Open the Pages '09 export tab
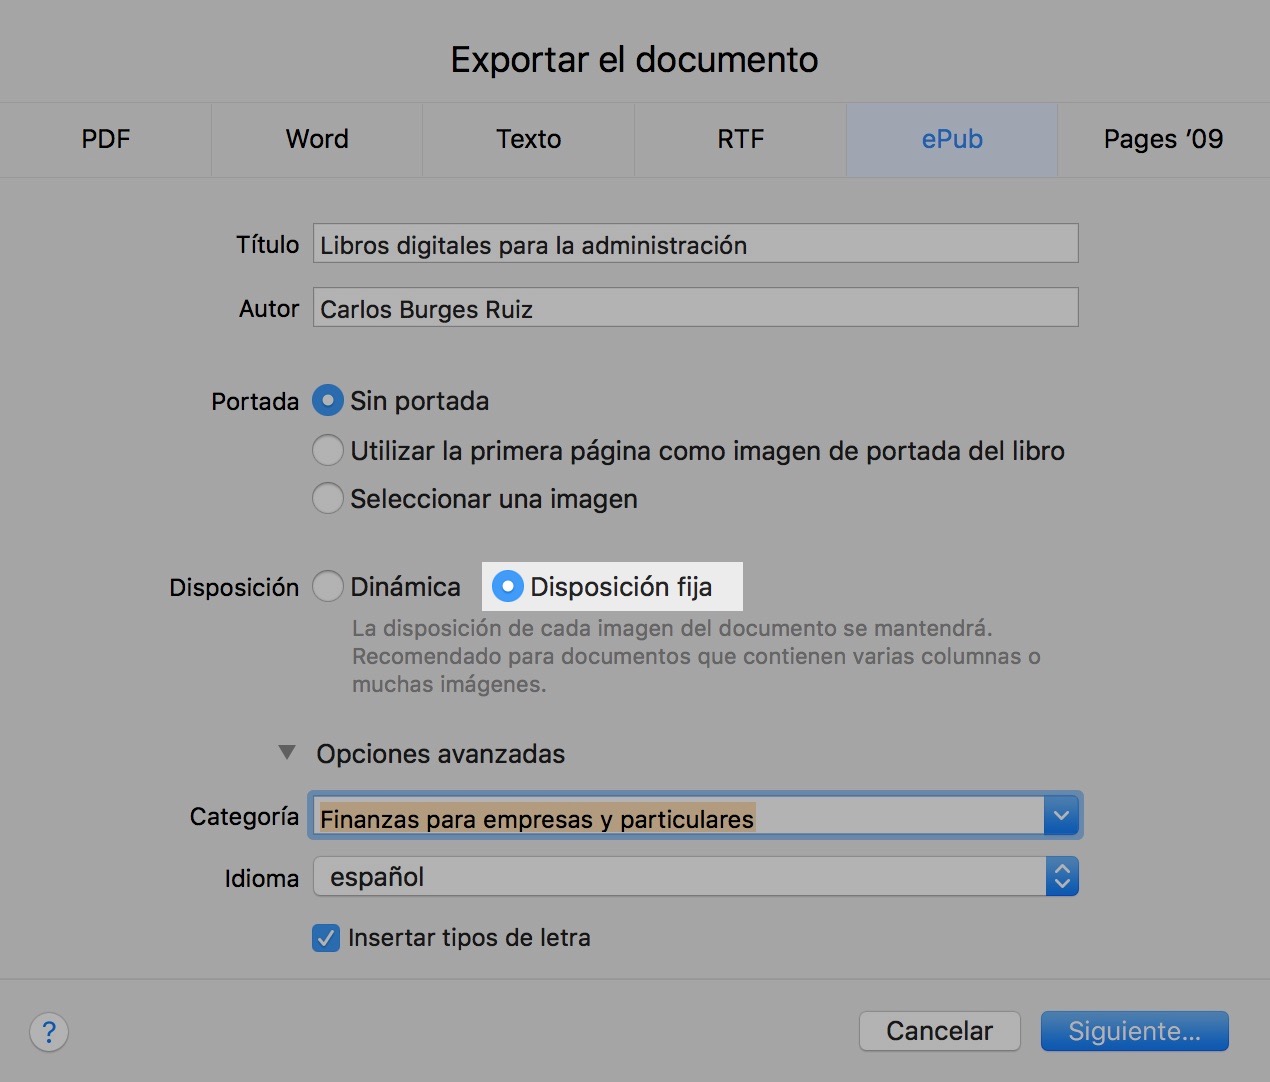The height and width of the screenshot is (1082, 1270). tap(1164, 139)
